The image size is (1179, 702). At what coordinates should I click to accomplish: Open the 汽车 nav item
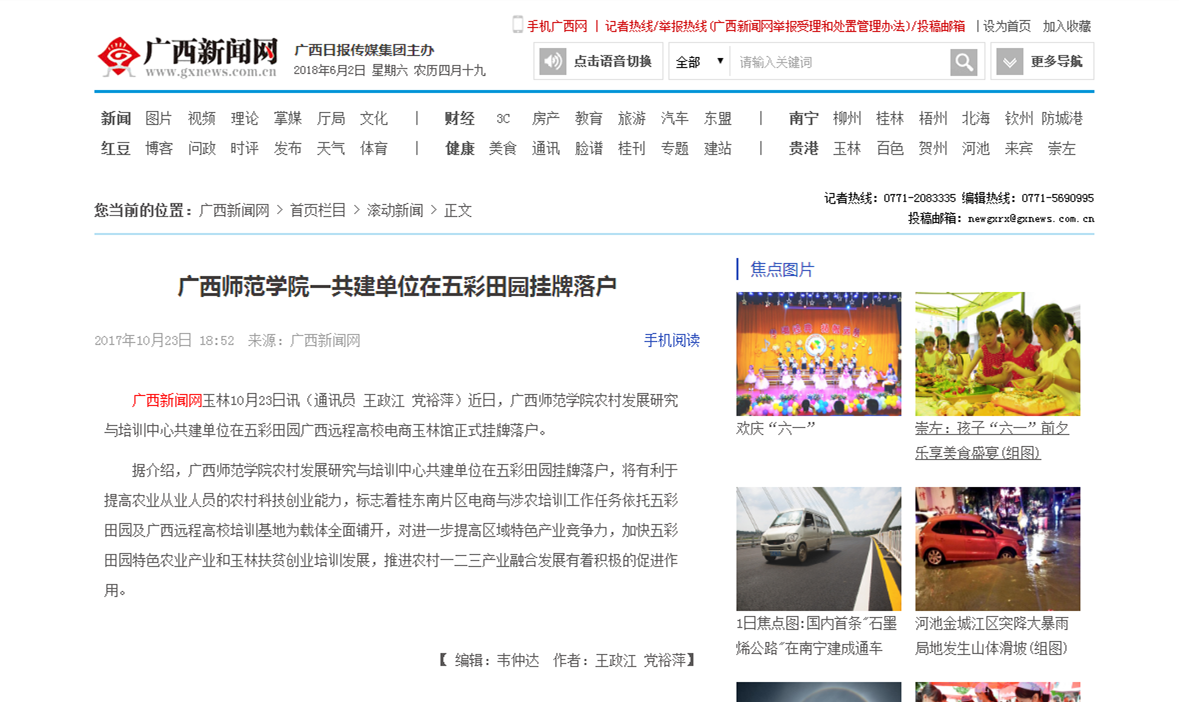[x=674, y=118]
